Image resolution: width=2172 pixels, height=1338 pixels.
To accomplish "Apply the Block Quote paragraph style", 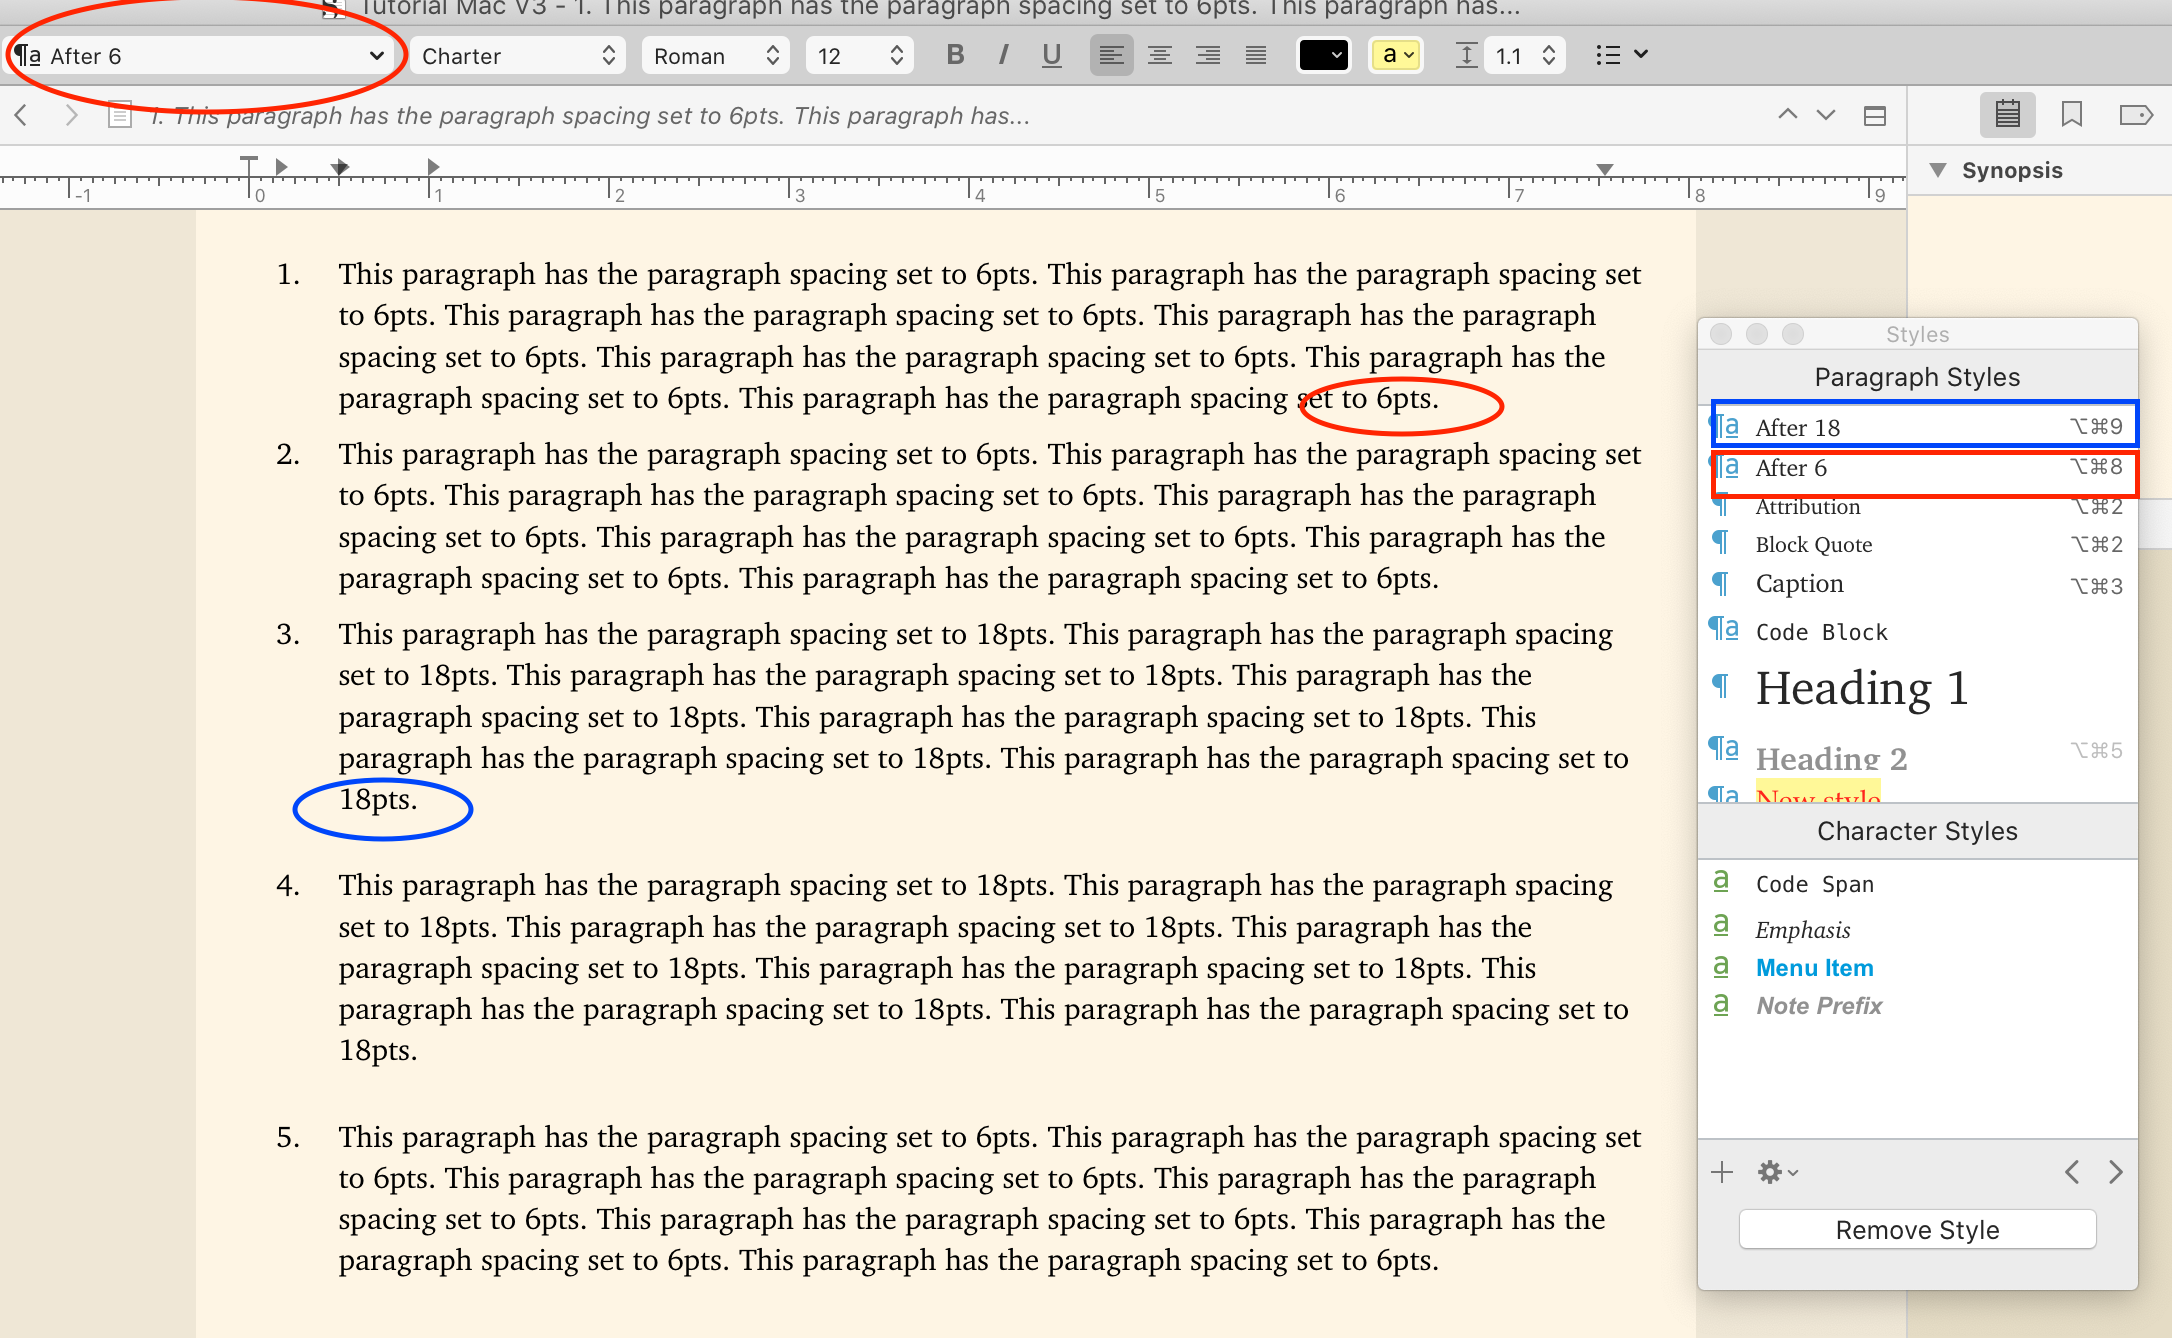I will point(1814,545).
